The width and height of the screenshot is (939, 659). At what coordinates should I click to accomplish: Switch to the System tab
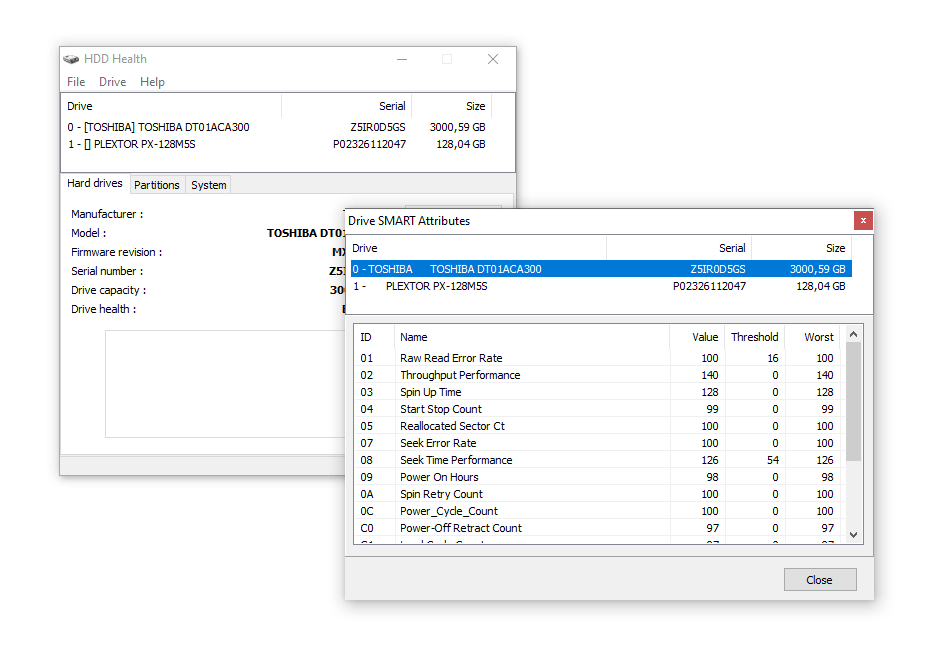[208, 185]
